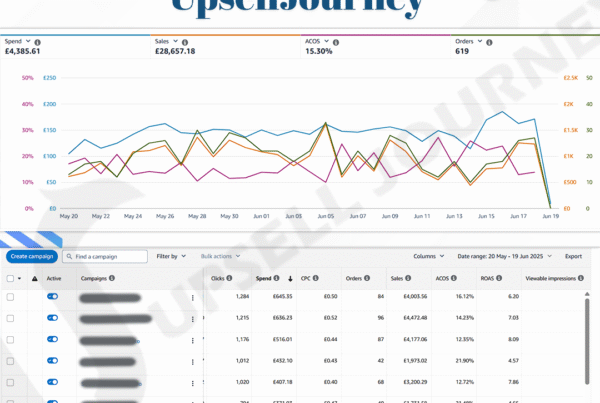Open the Date range 20 May - 19 Jun dropdown
This screenshot has width=600, height=403.
[x=504, y=256]
